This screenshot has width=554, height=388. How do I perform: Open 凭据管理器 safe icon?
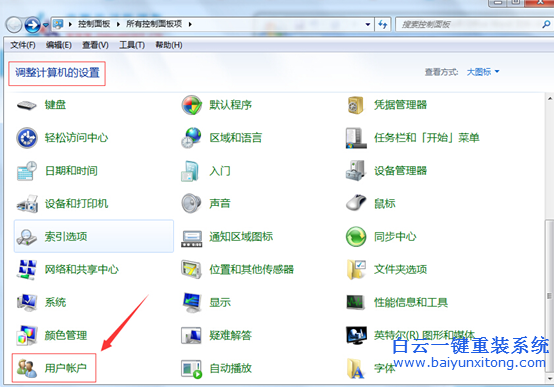(355, 105)
